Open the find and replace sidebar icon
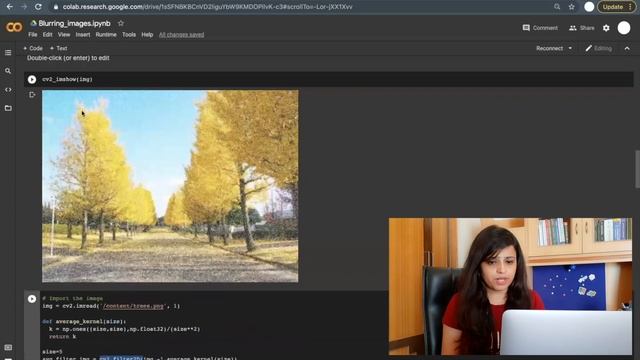 [8, 71]
